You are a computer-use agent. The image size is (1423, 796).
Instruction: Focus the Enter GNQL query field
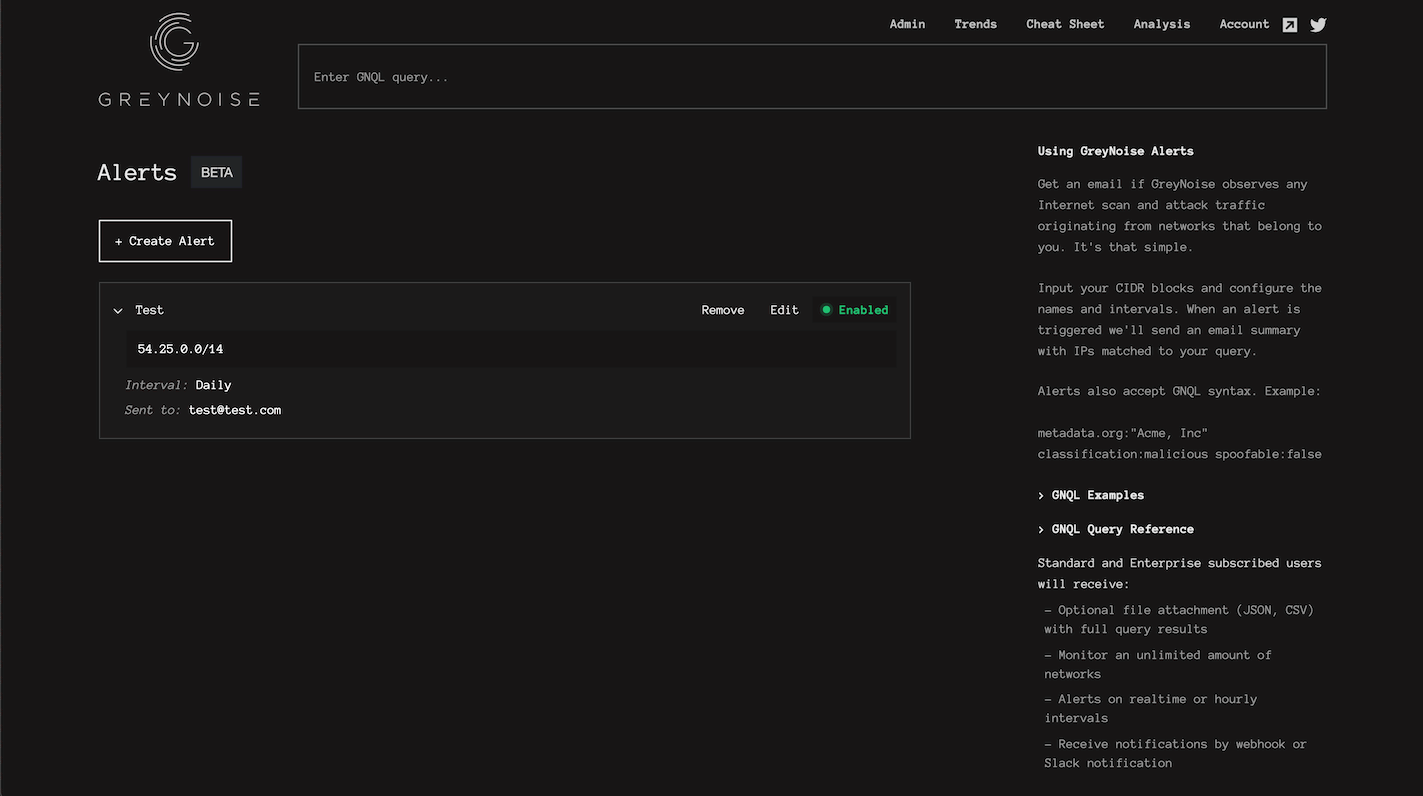tap(811, 77)
